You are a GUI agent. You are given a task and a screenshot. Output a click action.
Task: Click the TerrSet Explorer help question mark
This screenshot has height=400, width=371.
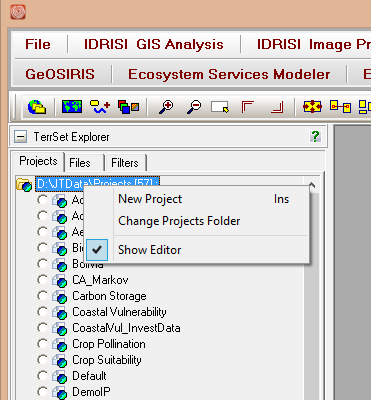315,137
